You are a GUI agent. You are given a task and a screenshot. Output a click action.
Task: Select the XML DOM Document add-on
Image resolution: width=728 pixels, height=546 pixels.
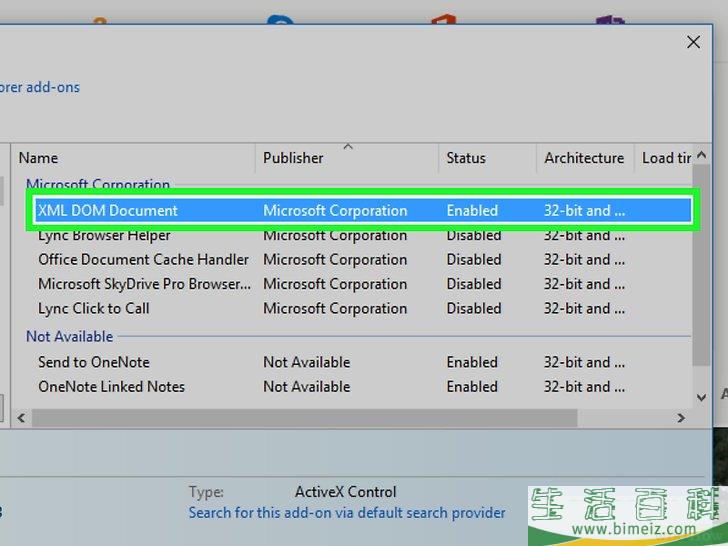(363, 210)
